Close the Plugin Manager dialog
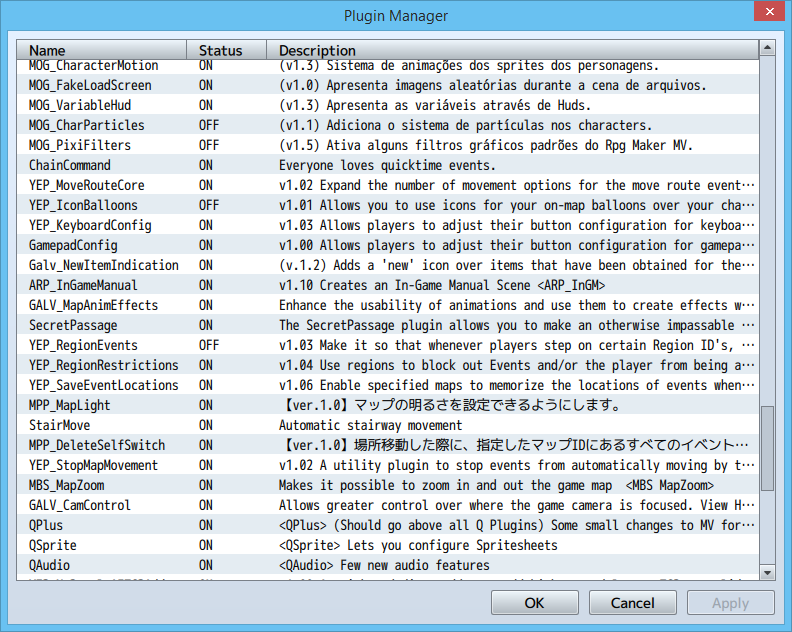The image size is (792, 632). click(x=769, y=11)
